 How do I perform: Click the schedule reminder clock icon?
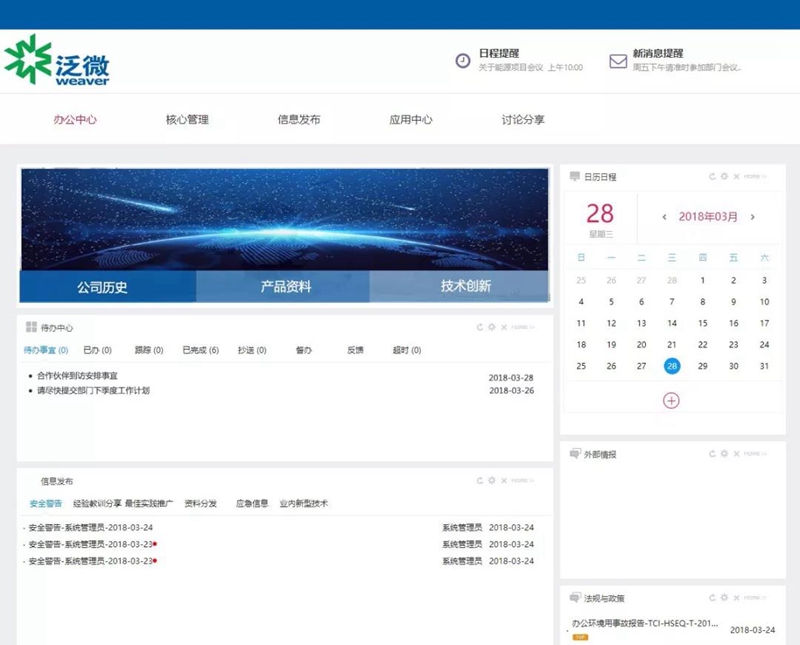tap(463, 61)
